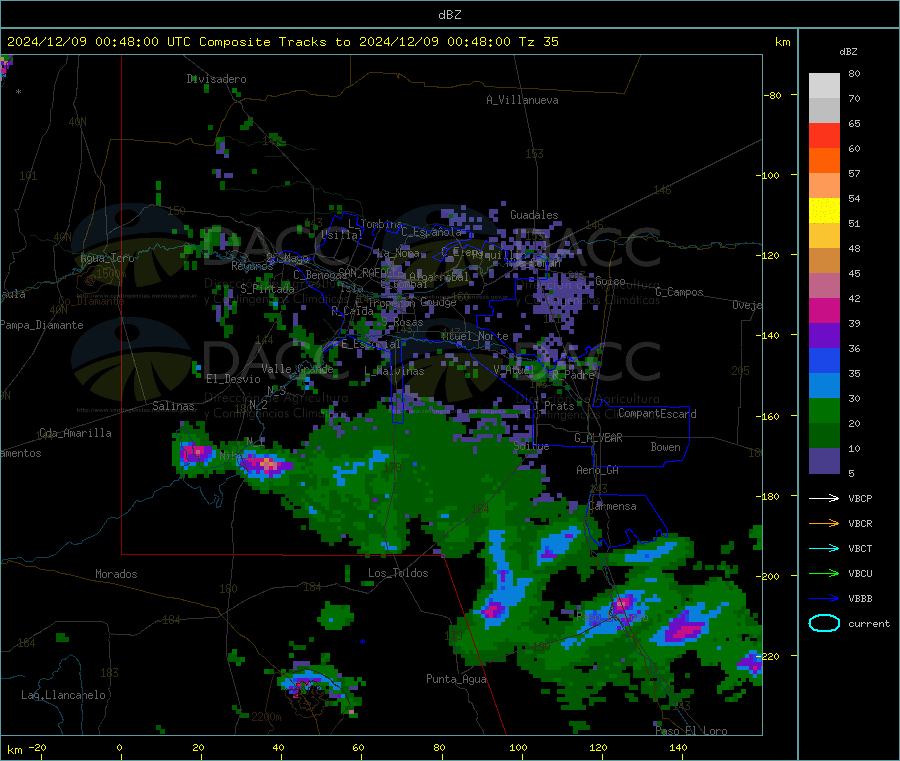
Task: Click the green VBCU arrow in legend
Action: tap(824, 573)
